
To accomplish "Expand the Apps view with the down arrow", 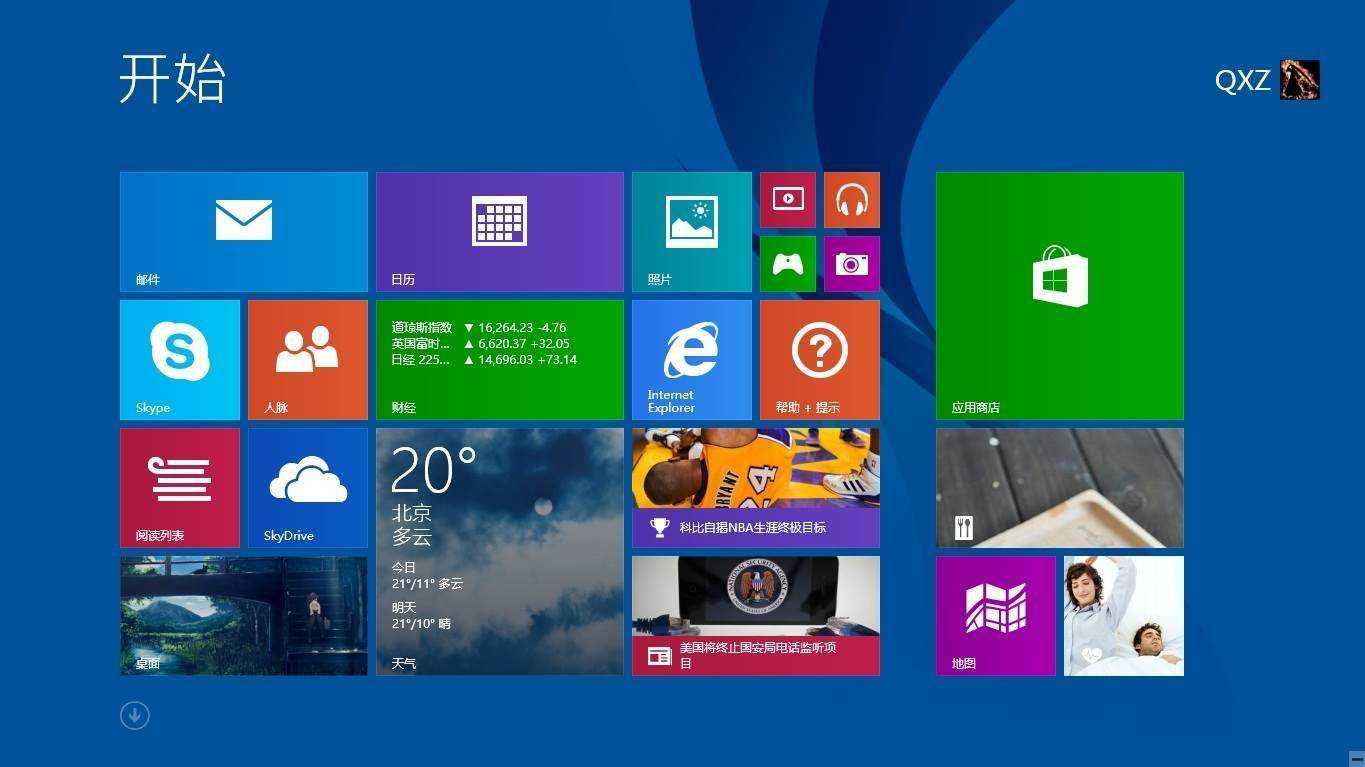I will pos(134,715).
